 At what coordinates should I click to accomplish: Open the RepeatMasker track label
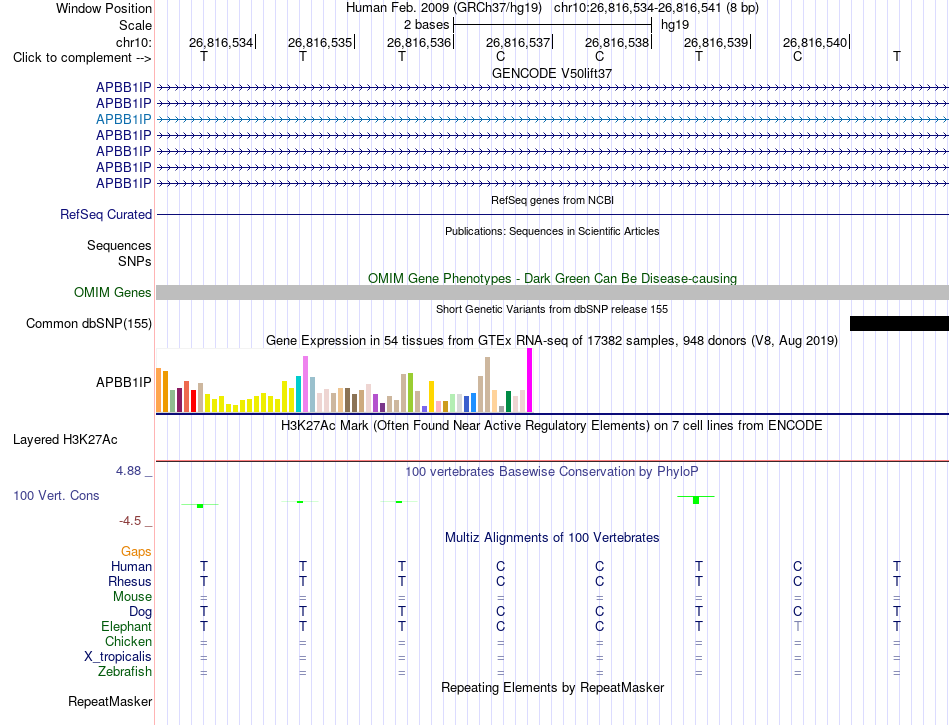pyautogui.click(x=110, y=701)
